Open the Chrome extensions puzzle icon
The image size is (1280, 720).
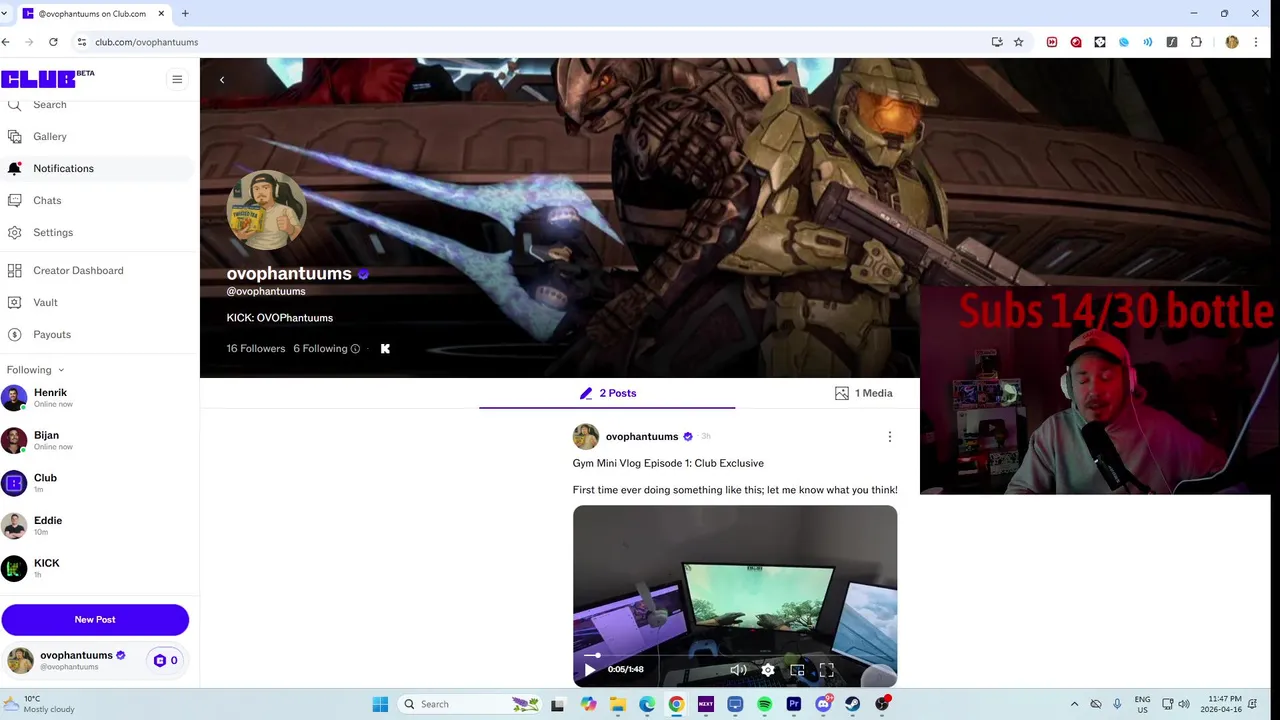click(1196, 42)
